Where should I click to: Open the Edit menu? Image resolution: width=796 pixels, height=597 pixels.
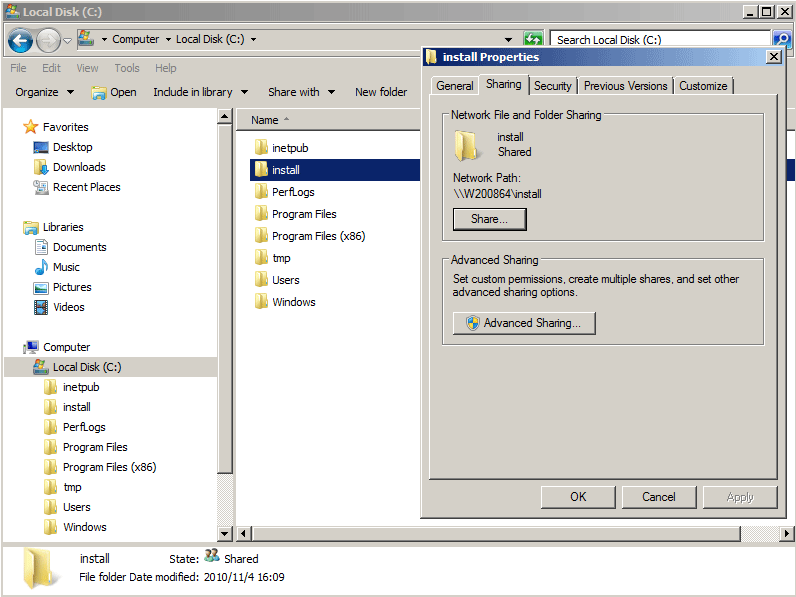tap(51, 68)
